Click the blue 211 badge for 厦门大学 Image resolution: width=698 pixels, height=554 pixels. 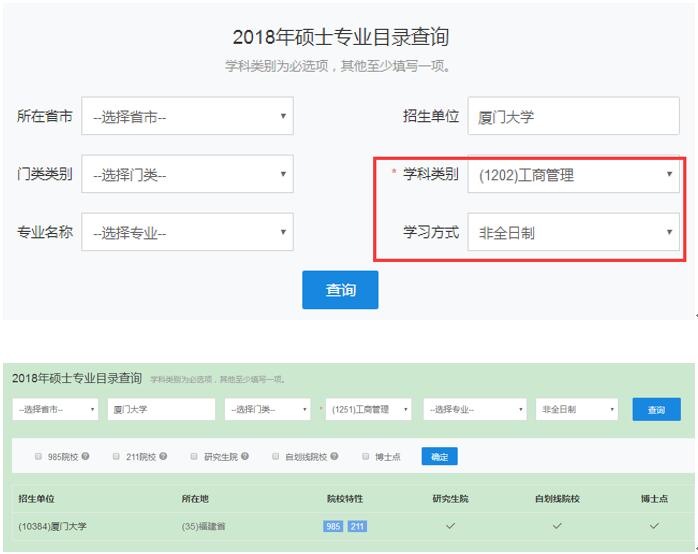tap(357, 526)
